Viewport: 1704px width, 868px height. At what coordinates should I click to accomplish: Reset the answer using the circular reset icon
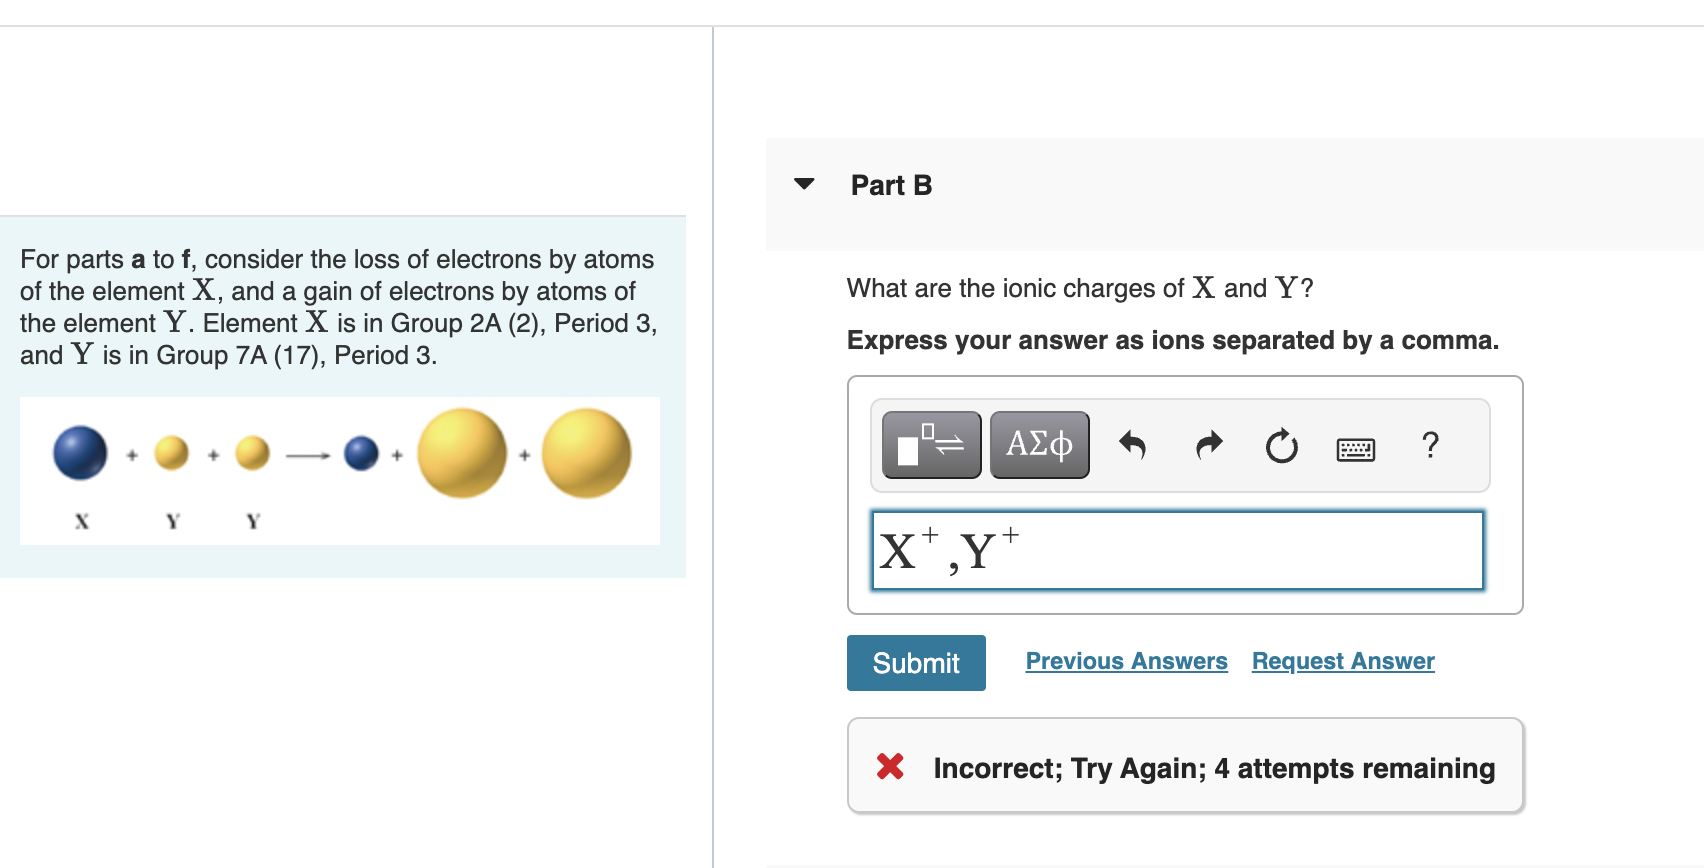coord(1281,447)
